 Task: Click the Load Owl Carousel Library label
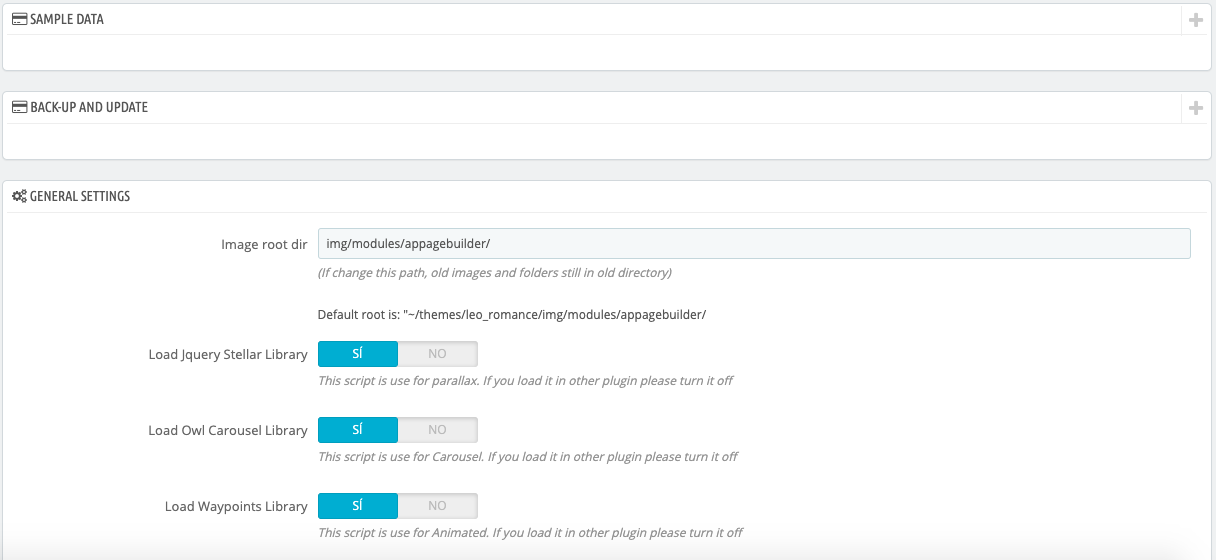pos(228,431)
